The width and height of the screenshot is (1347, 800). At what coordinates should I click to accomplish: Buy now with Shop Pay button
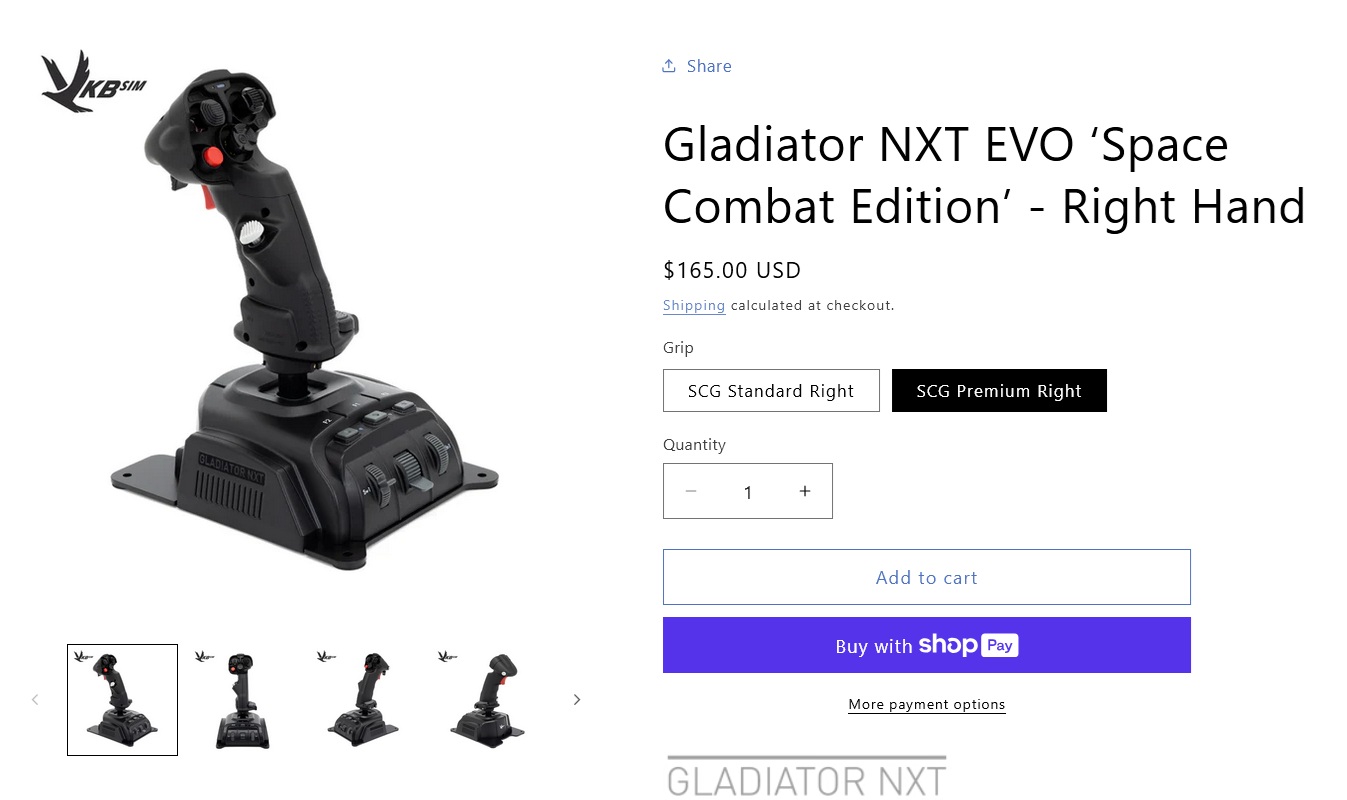tap(927, 645)
